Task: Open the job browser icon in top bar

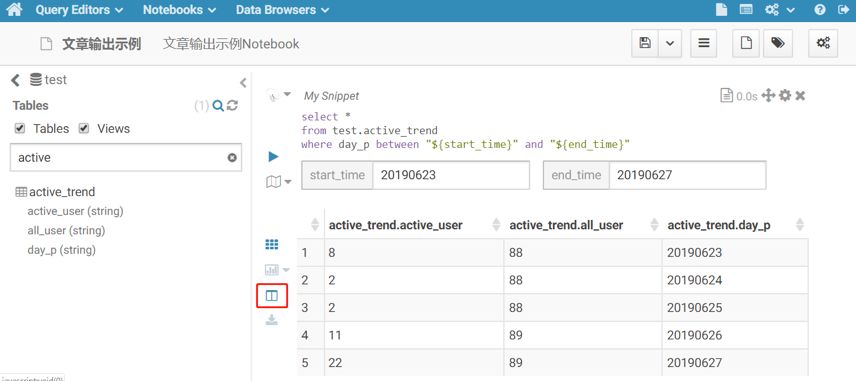Action: click(746, 10)
